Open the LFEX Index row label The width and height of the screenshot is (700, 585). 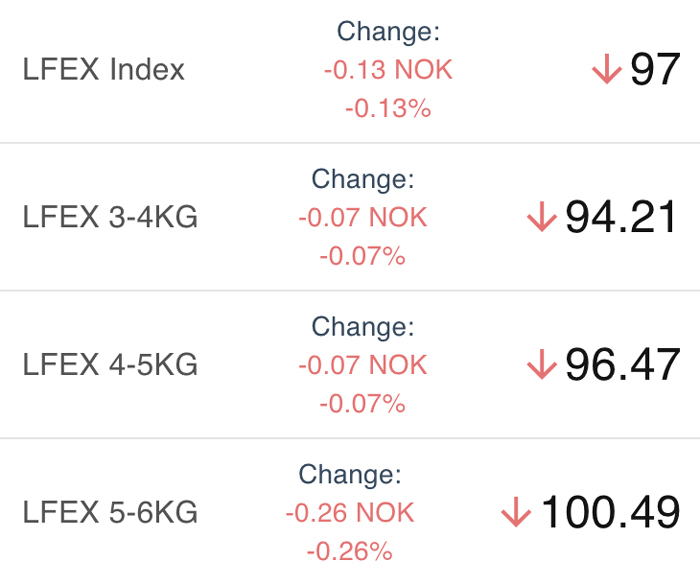coord(103,69)
